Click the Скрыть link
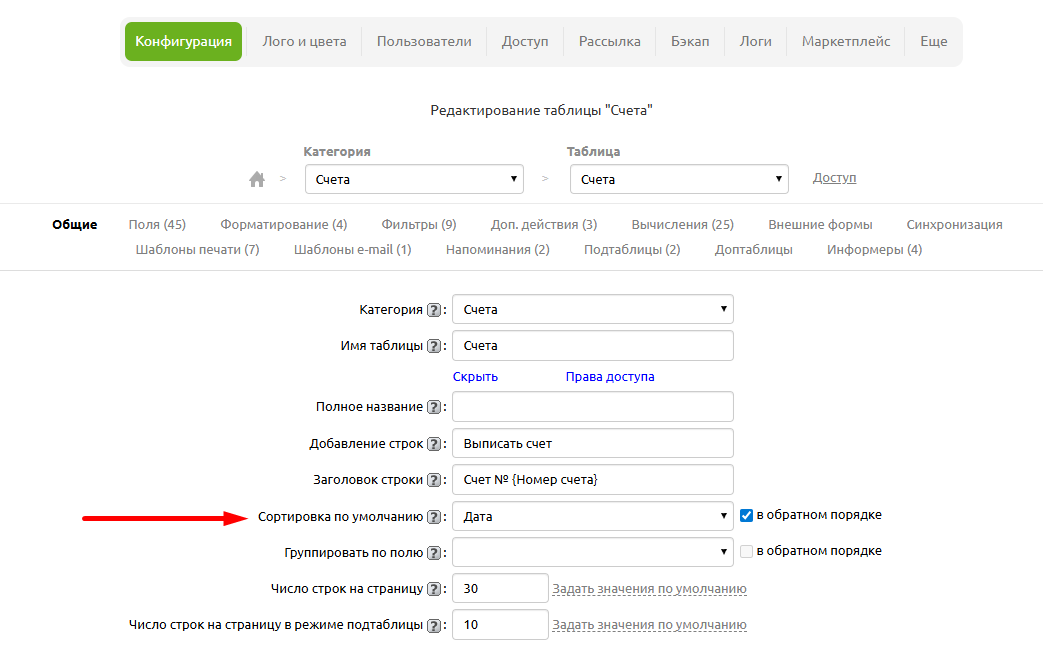The width and height of the screenshot is (1043, 646). pos(475,377)
